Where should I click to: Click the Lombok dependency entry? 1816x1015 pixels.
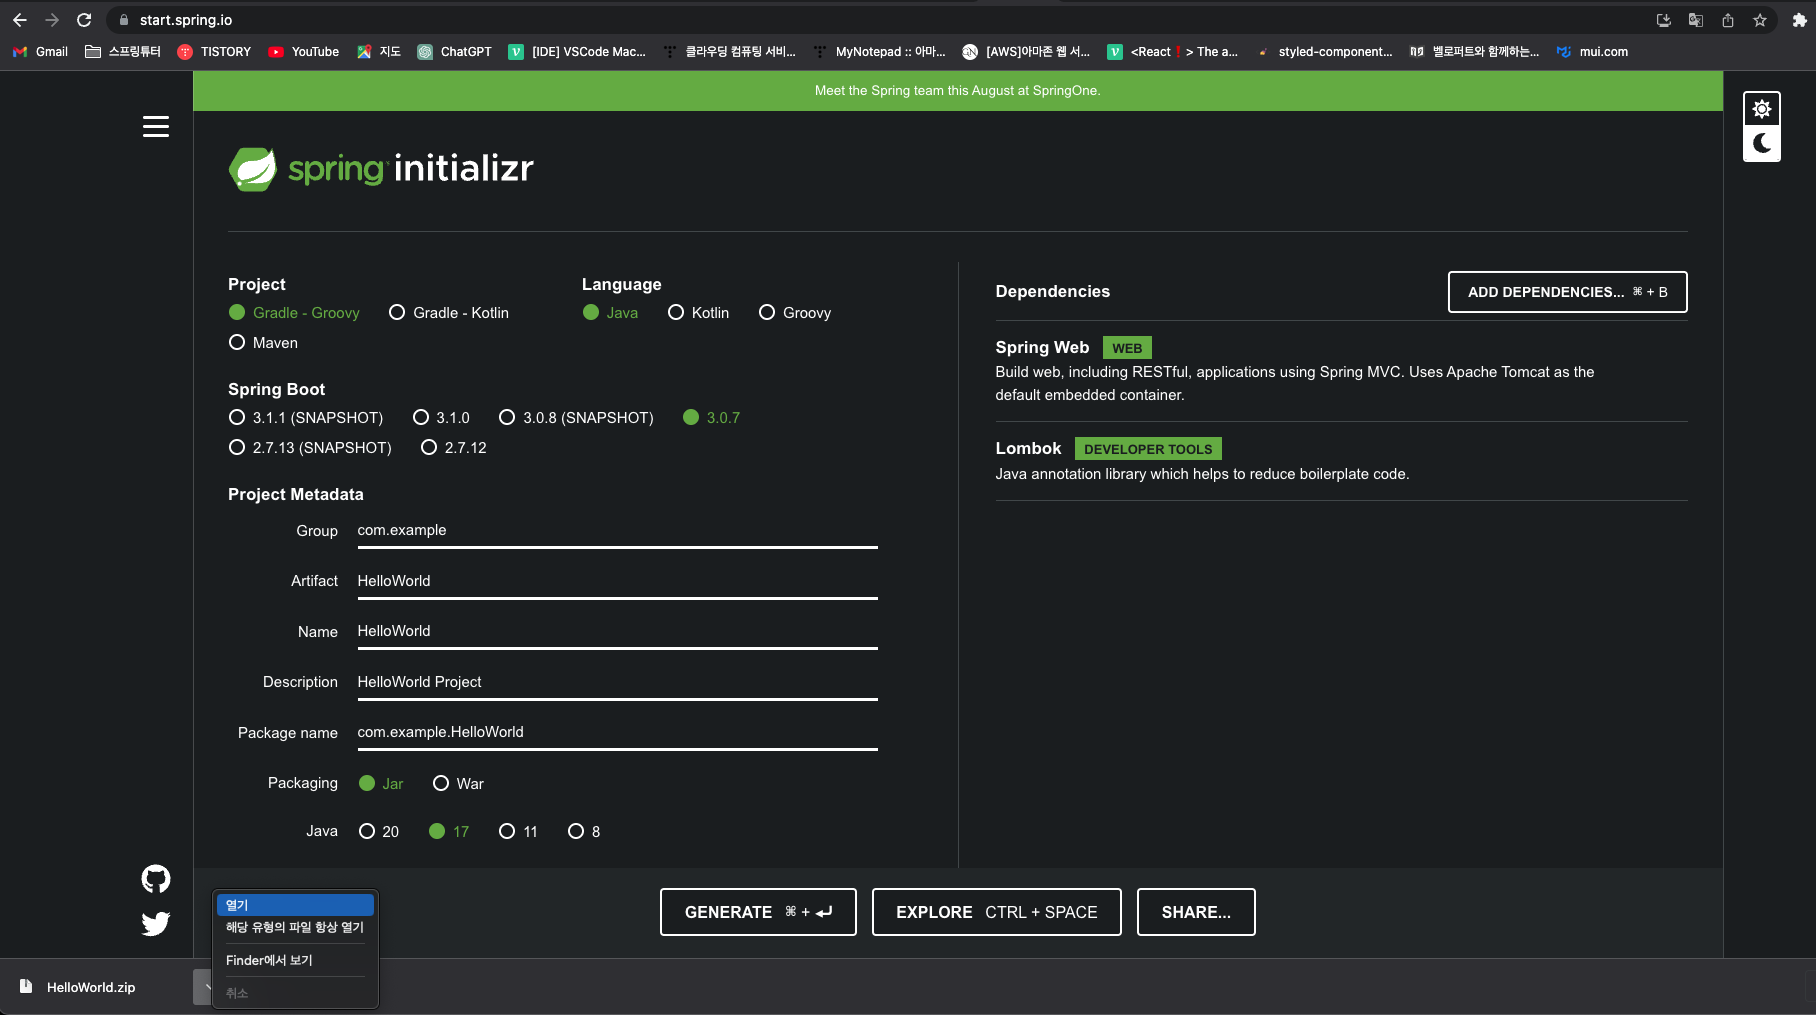1341,461
